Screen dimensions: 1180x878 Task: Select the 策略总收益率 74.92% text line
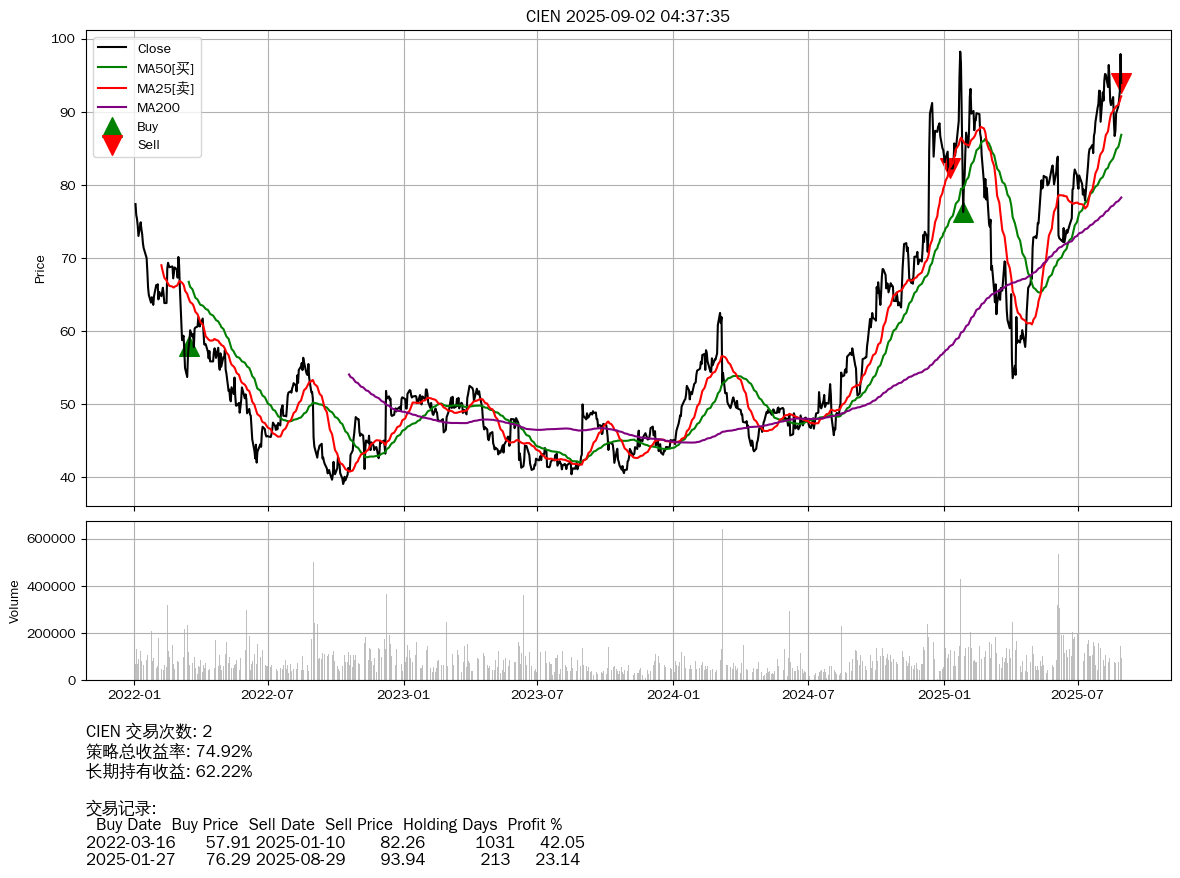(x=169, y=751)
